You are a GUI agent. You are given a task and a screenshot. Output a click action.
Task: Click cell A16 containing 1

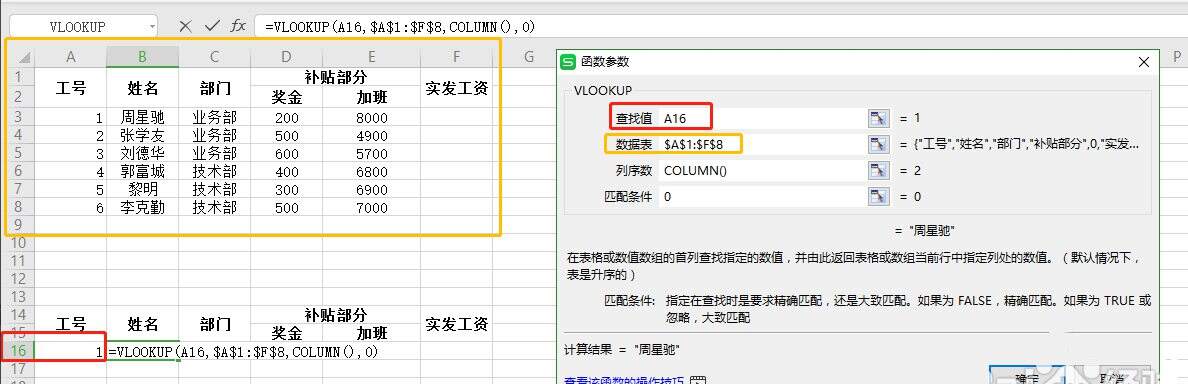70,351
